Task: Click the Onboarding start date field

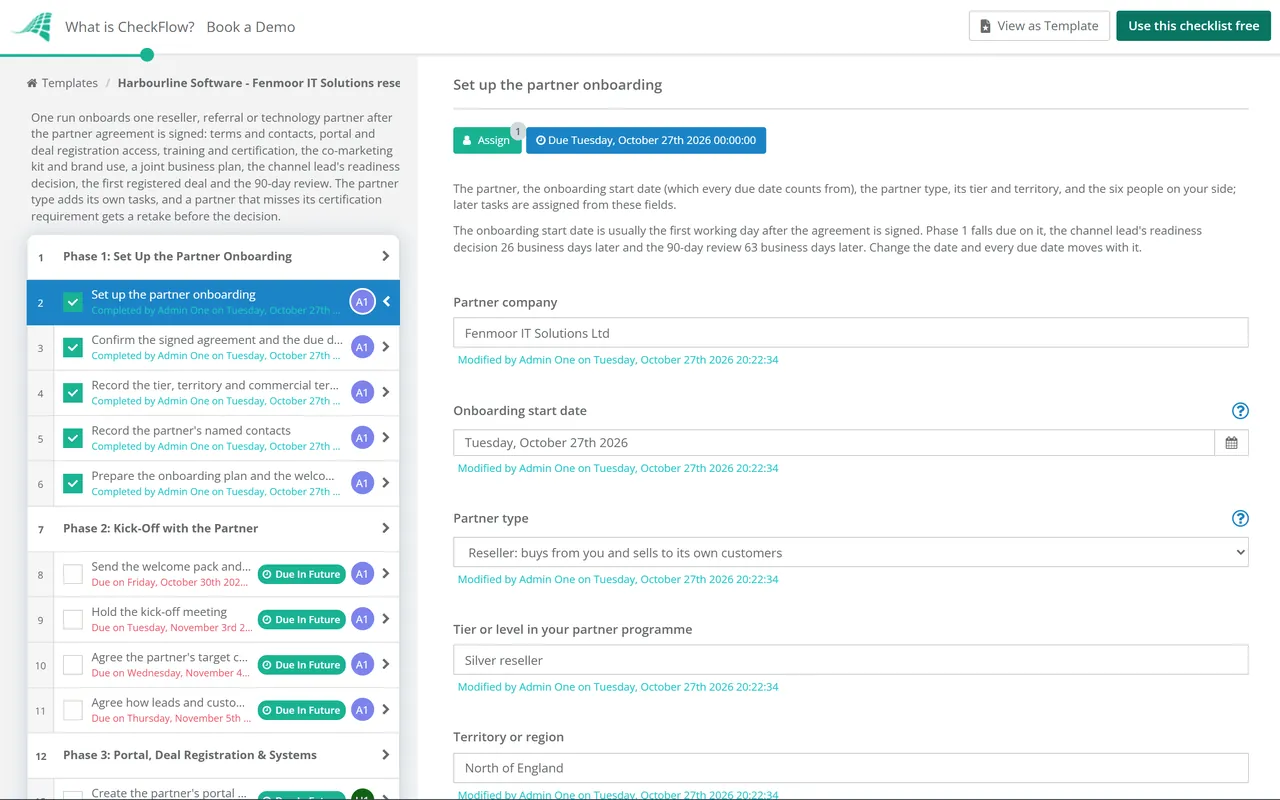Action: 834,443
